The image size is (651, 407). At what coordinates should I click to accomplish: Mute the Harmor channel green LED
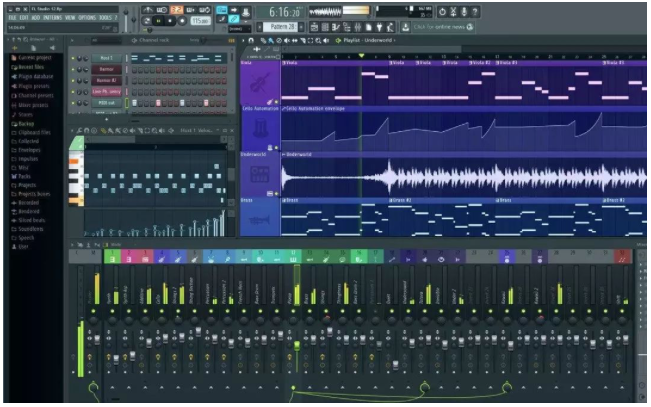(73, 69)
